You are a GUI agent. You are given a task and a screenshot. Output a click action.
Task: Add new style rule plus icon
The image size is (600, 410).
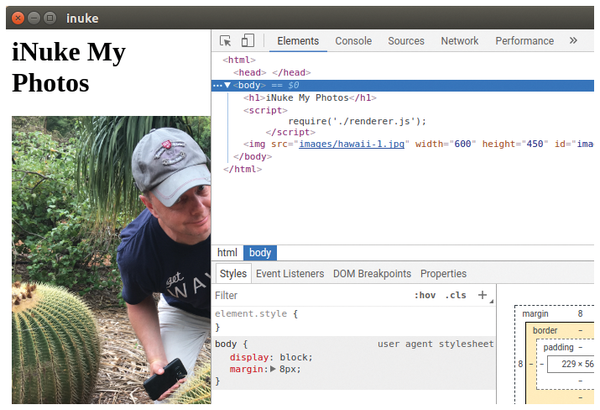(x=482, y=295)
